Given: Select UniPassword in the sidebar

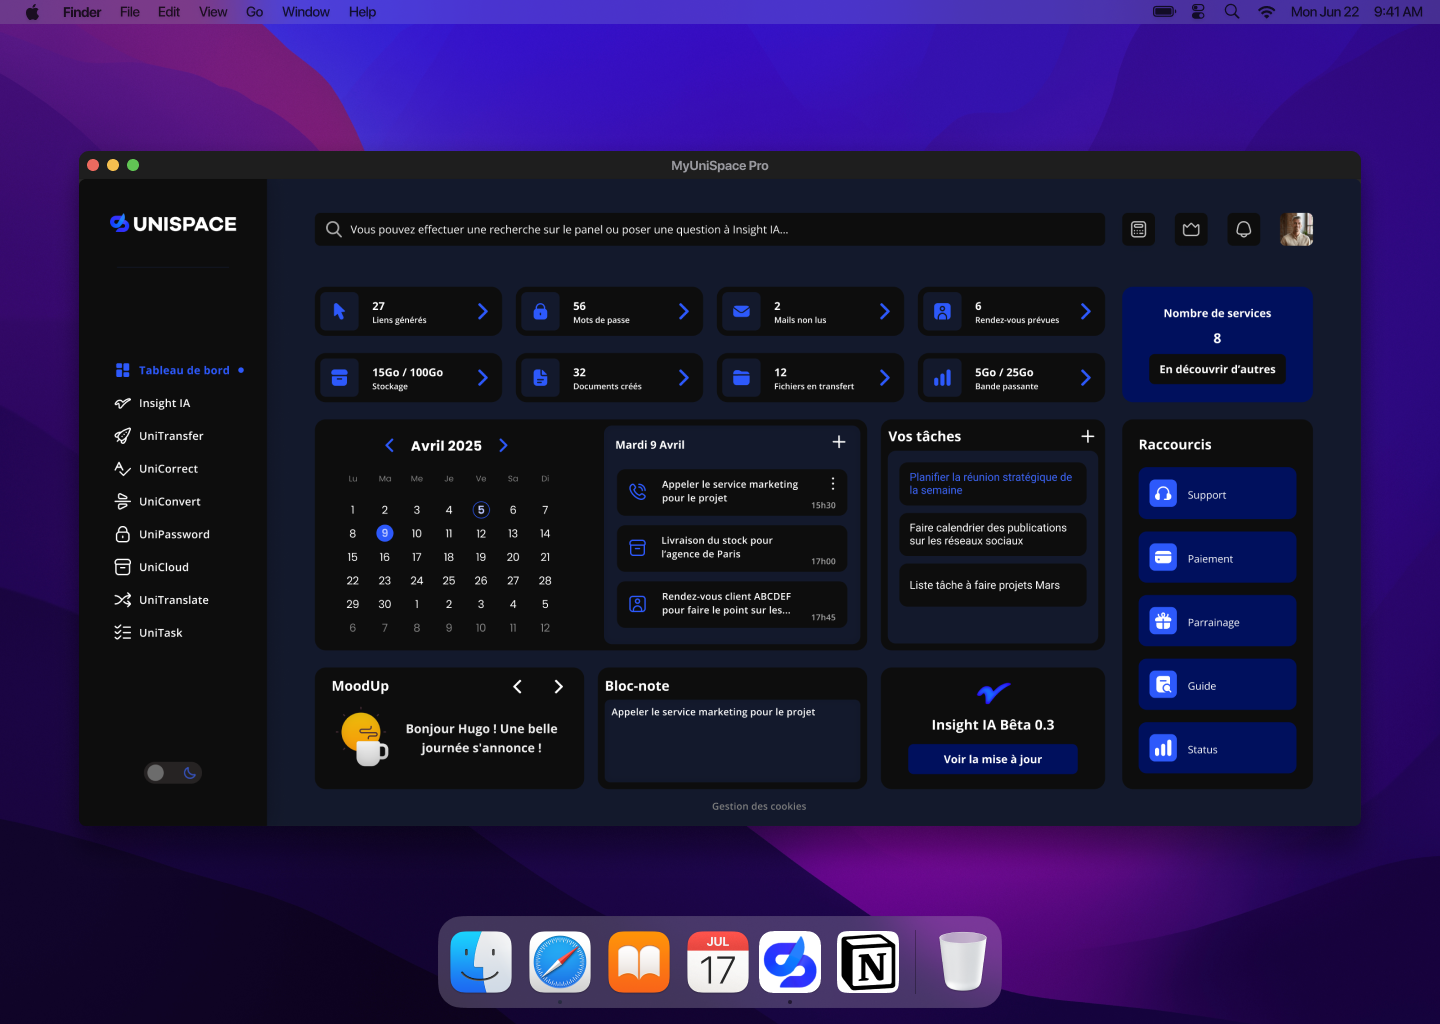Looking at the screenshot, I should point(173,534).
